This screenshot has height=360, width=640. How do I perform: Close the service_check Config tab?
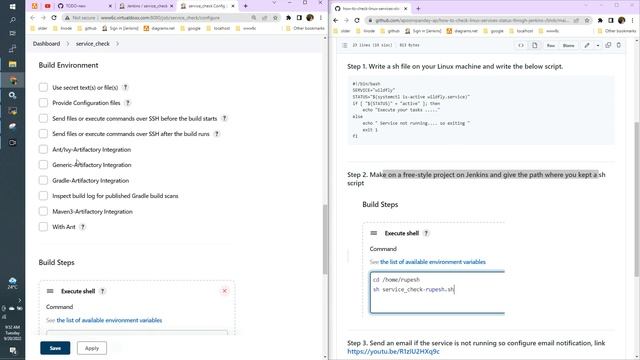233,6
